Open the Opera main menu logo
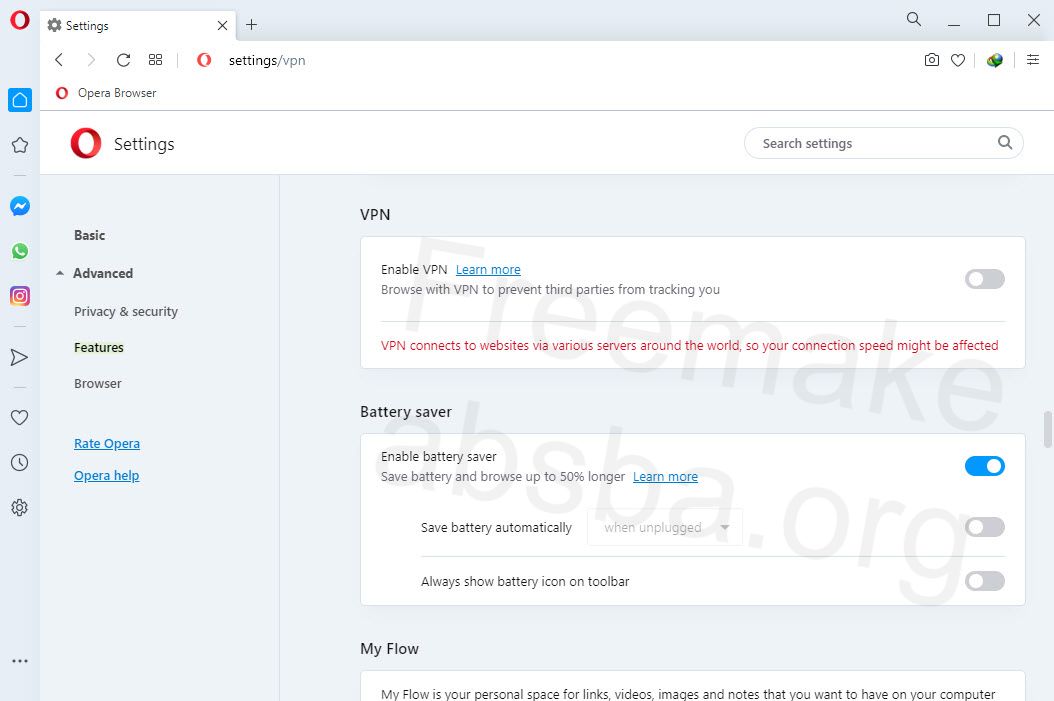The image size is (1054, 701). [19, 19]
